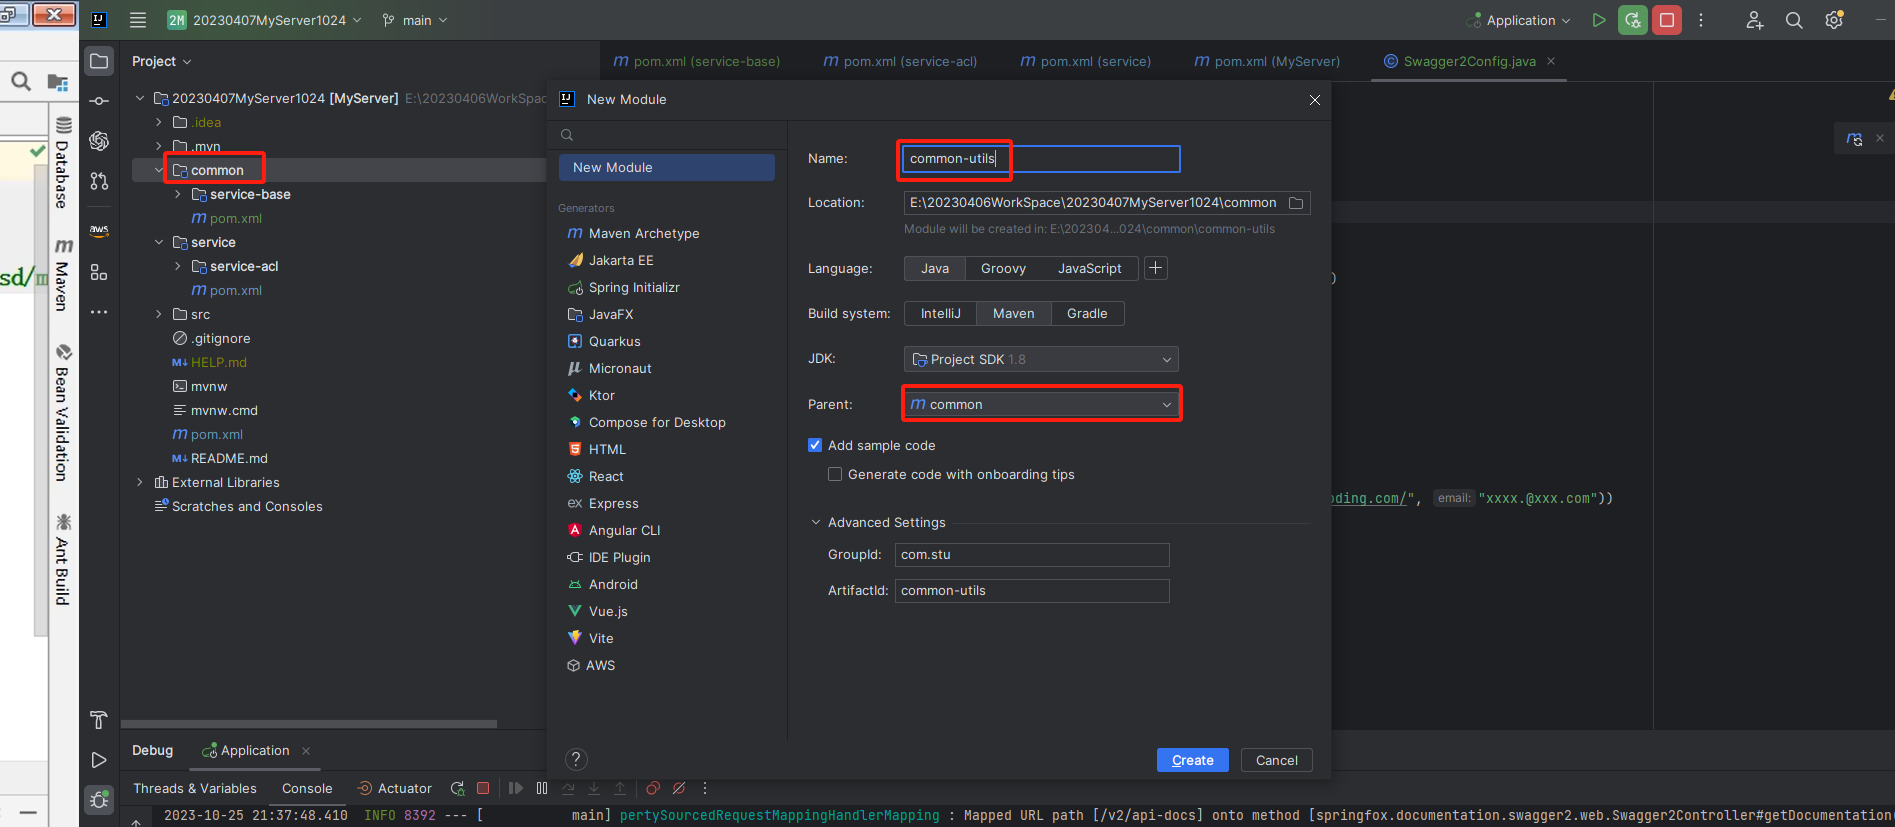Screen dimensions: 1895x827
Task: Open IDE settings gear icon
Action: [1834, 20]
